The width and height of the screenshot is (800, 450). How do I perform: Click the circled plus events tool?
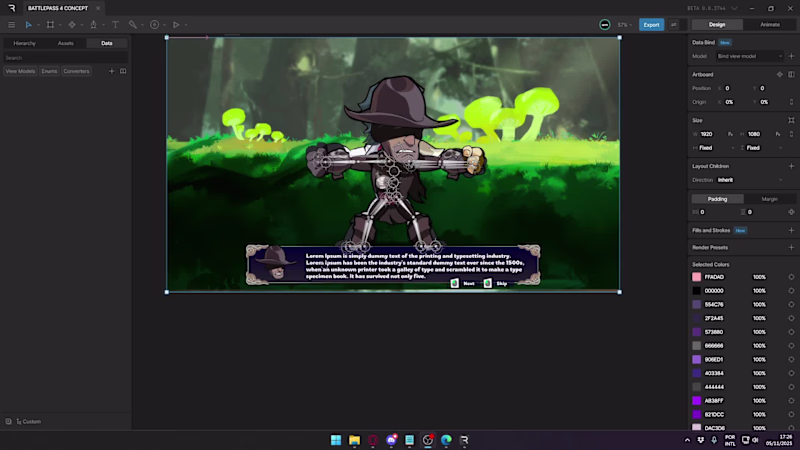click(x=155, y=24)
